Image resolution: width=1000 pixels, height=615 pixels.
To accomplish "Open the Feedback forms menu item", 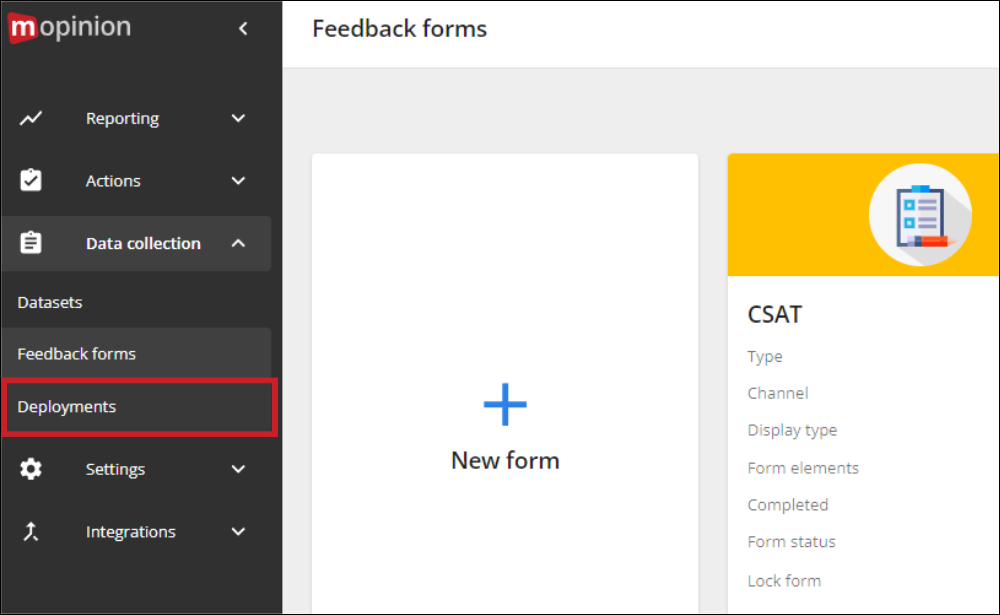I will (x=76, y=353).
